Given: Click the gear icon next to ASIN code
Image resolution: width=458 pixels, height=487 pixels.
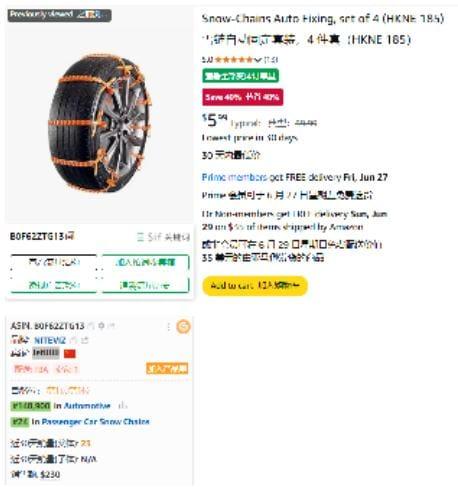Looking at the screenshot, I should pyautogui.click(x=101, y=325).
